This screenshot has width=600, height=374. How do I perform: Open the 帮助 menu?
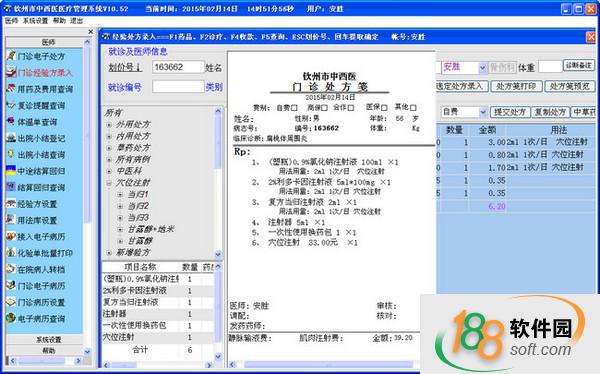tap(59, 21)
